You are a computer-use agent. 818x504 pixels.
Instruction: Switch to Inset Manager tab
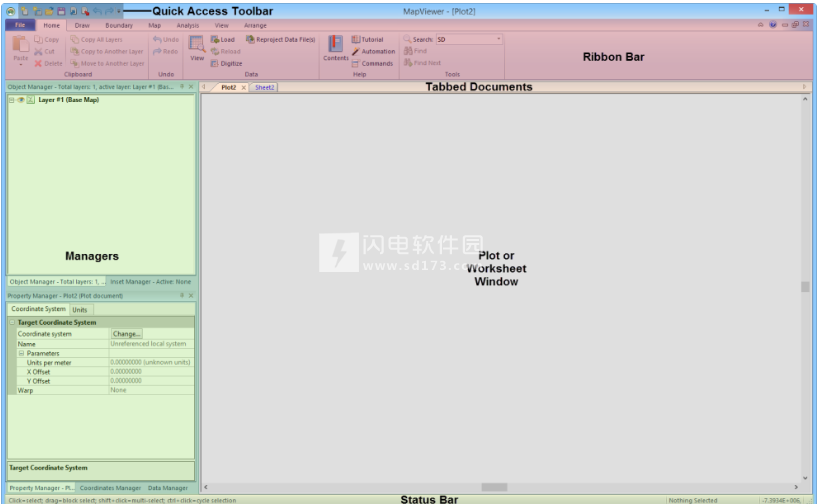(151, 282)
